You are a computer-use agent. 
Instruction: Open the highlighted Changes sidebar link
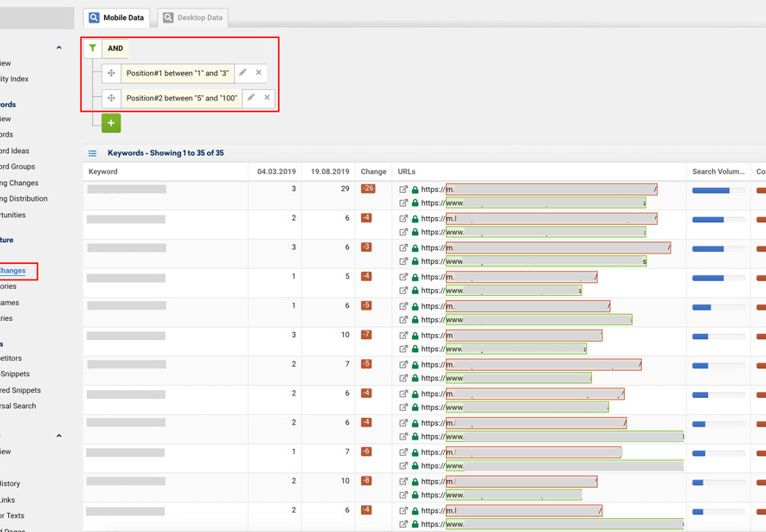click(x=14, y=270)
